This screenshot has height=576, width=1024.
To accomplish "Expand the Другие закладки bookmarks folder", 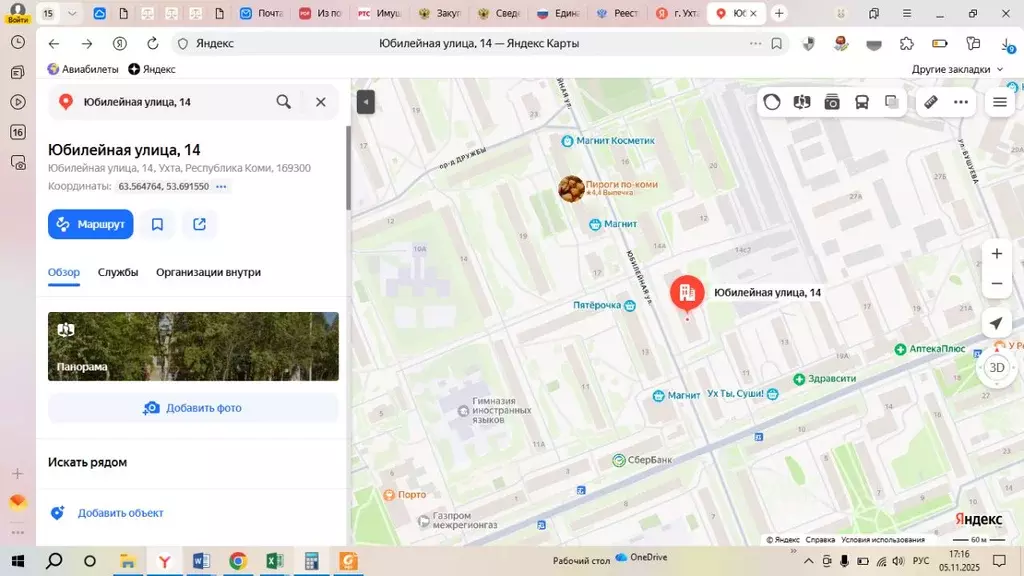I will 957,69.
